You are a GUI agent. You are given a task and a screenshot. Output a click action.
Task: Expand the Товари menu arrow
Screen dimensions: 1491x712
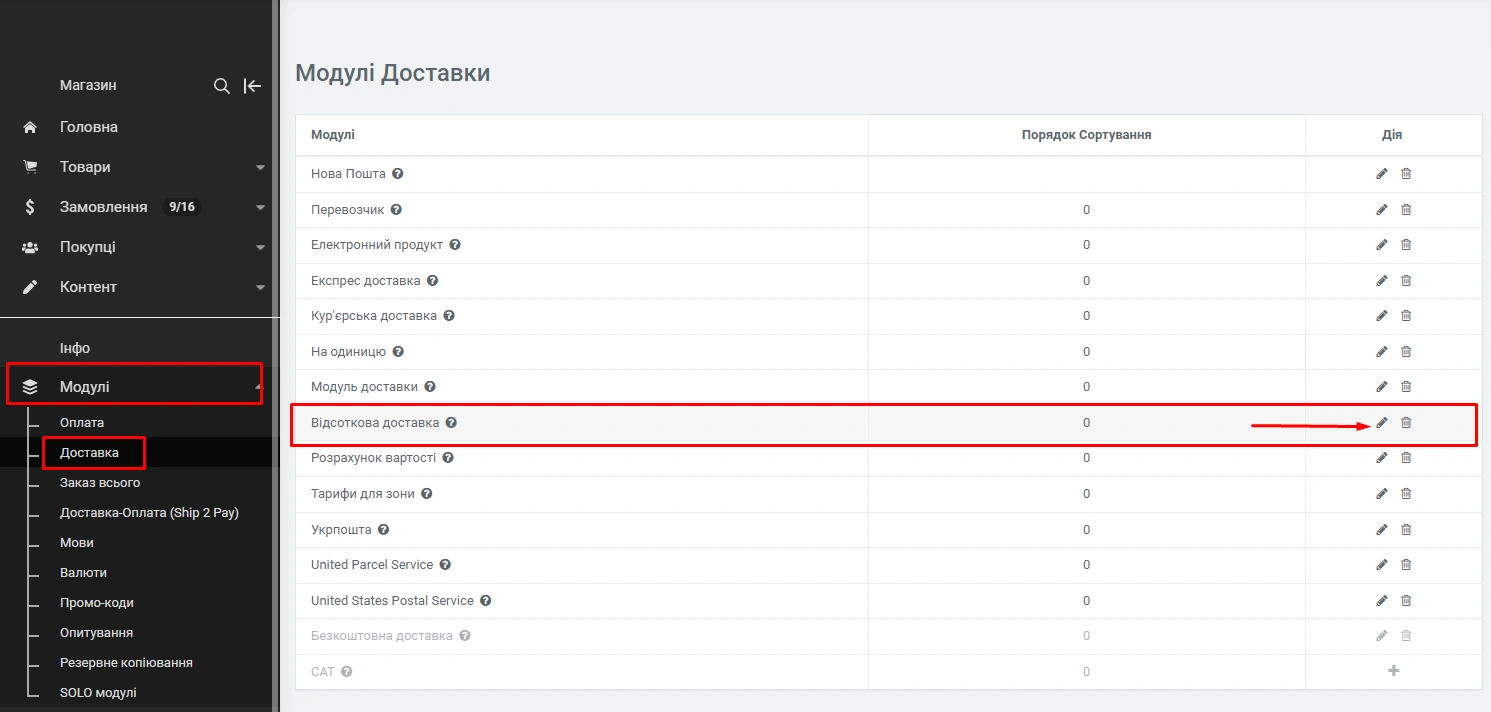[x=260, y=168]
